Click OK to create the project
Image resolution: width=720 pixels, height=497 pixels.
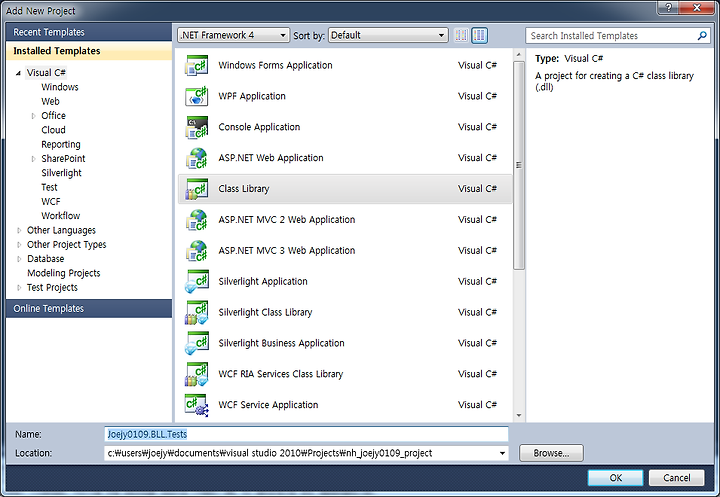coord(615,478)
